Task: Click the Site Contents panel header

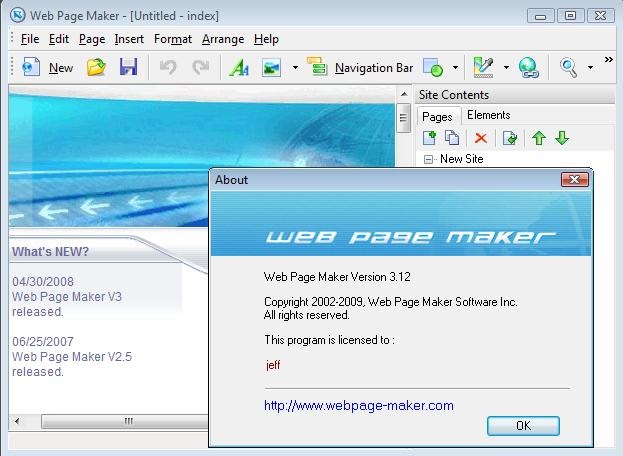Action: click(x=515, y=95)
